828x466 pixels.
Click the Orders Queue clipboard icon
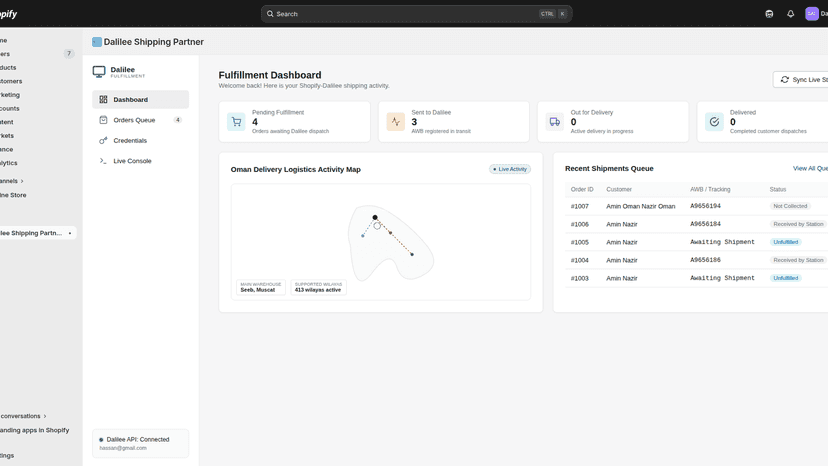pyautogui.click(x=104, y=120)
